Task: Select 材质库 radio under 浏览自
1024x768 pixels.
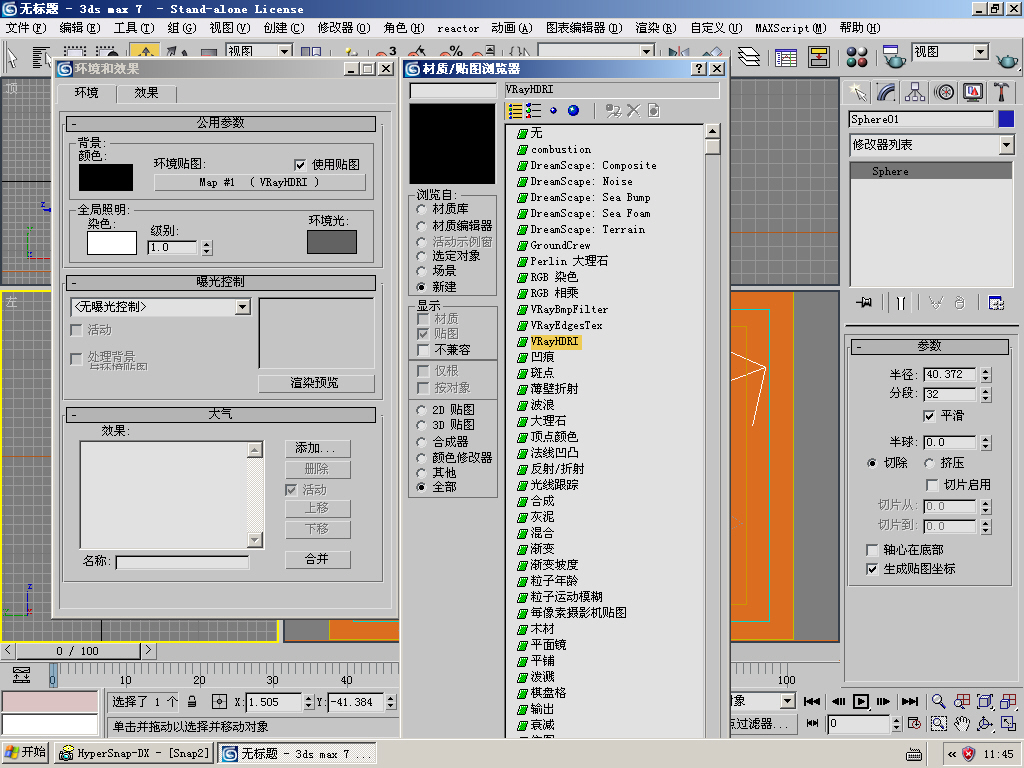Action: click(x=421, y=209)
